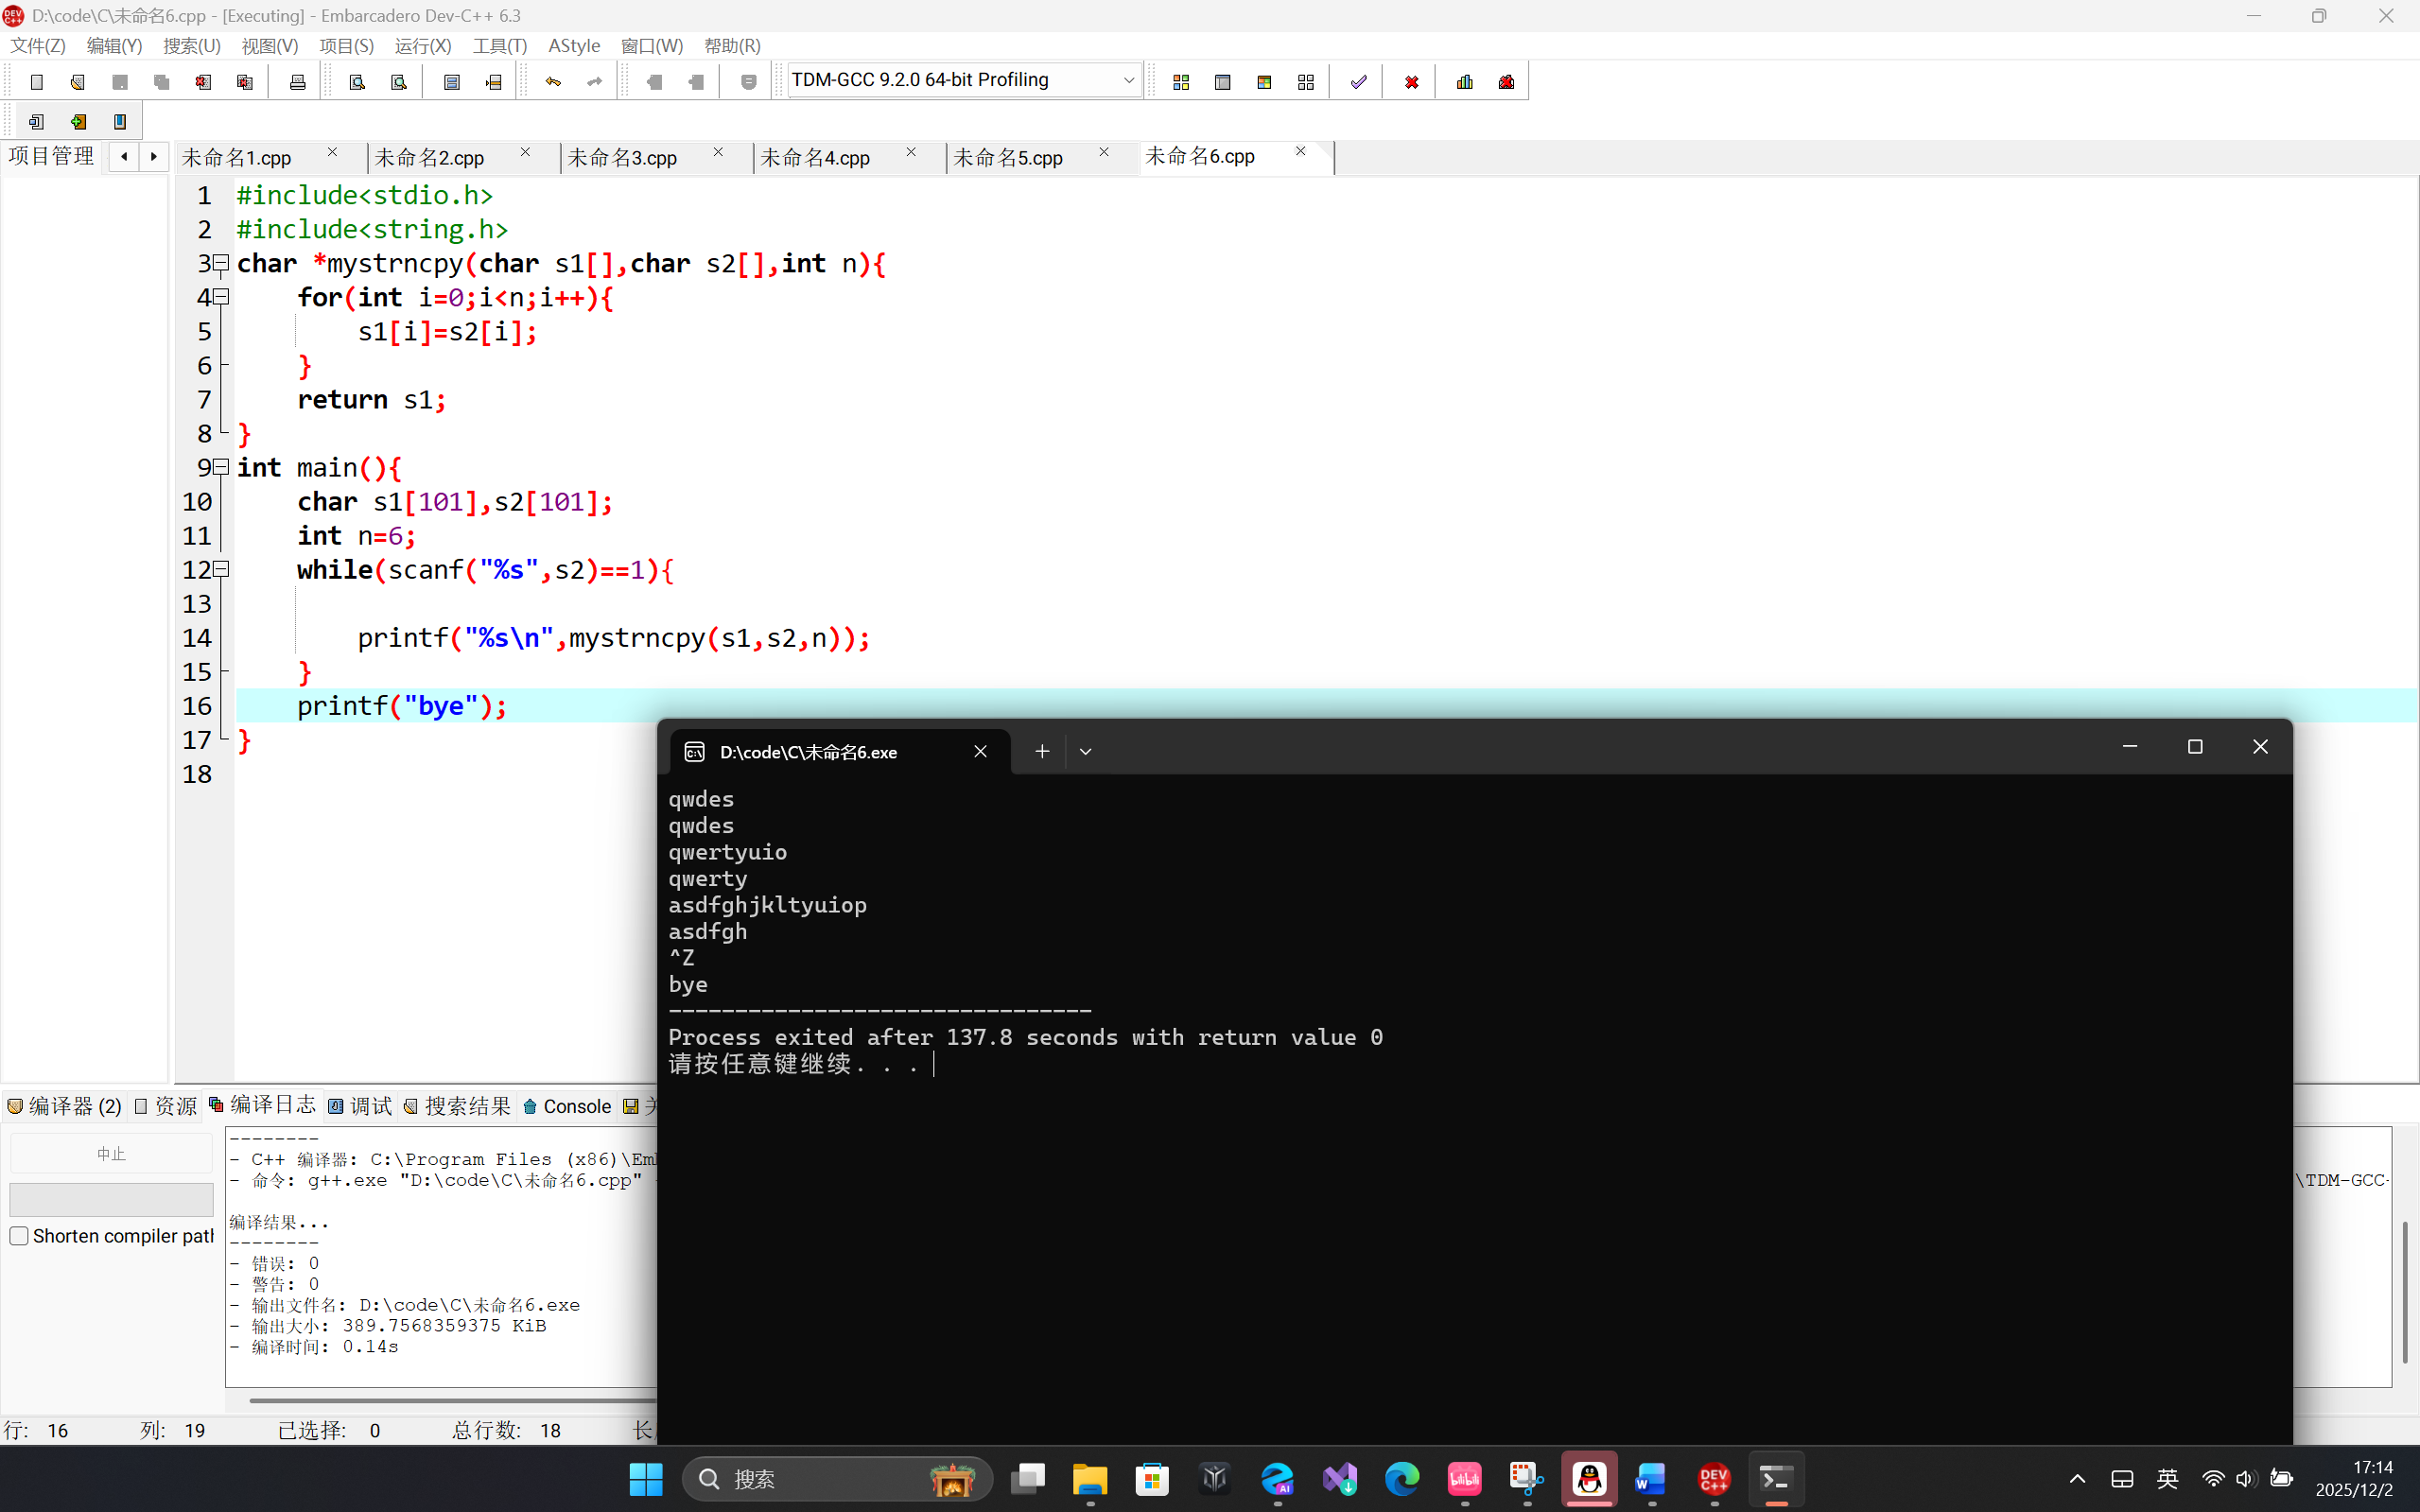Open the 运行(X) menu
Viewport: 2420px width, 1512px height.
pyautogui.click(x=422, y=46)
